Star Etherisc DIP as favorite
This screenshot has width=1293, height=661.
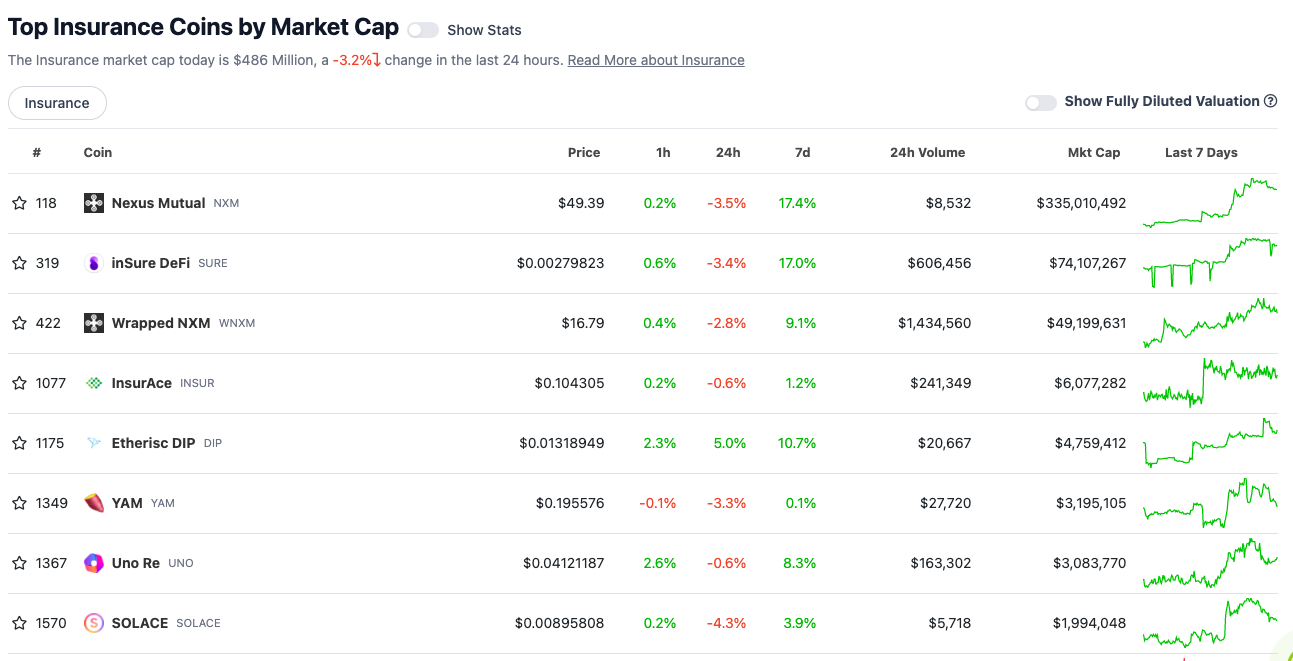point(19,443)
